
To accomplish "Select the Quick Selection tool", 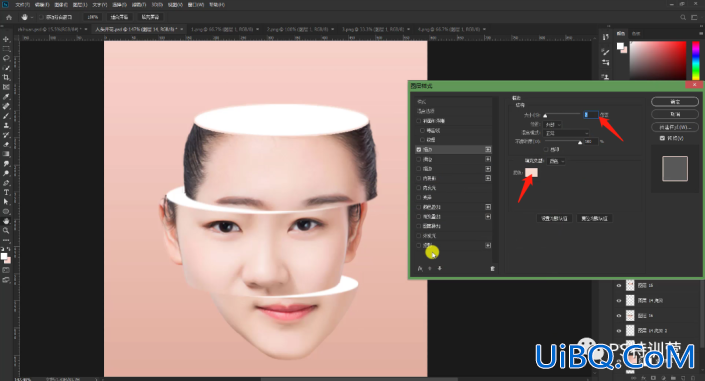I will coord(6,68).
